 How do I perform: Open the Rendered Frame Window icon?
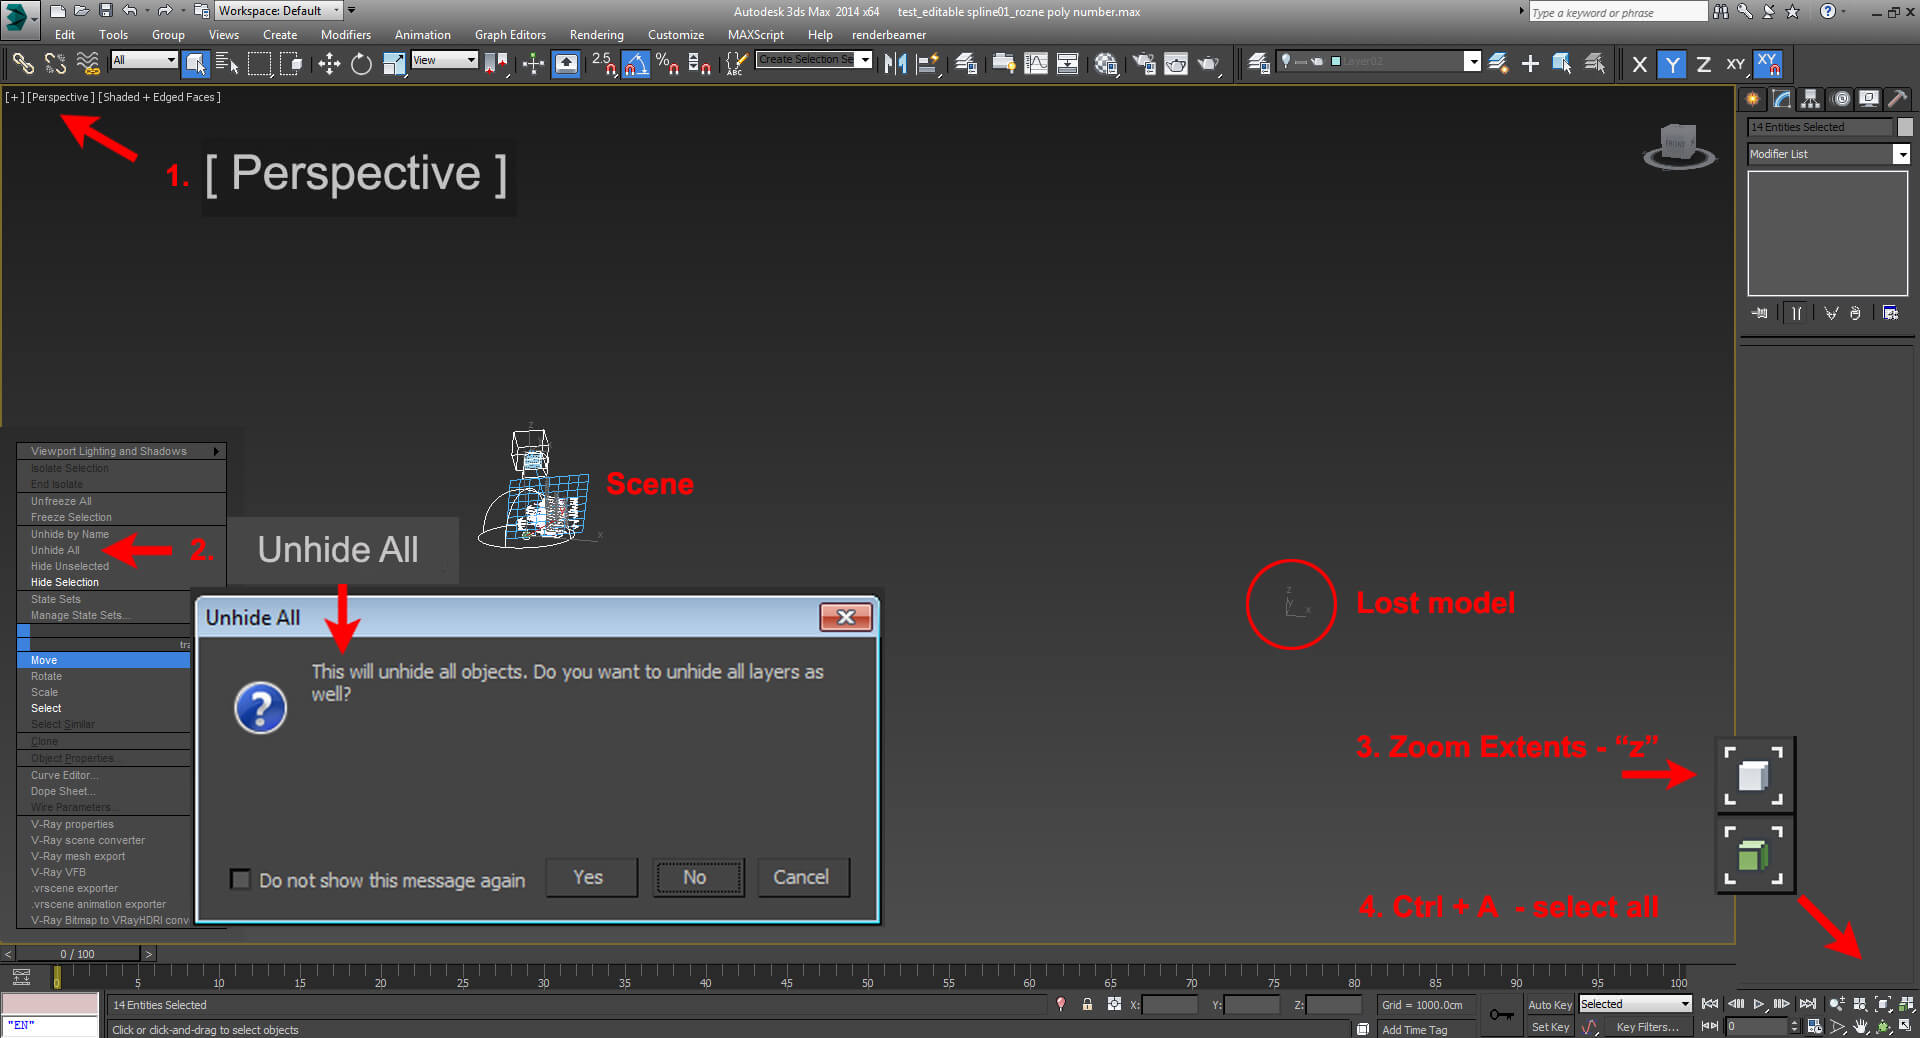[x=1176, y=64]
